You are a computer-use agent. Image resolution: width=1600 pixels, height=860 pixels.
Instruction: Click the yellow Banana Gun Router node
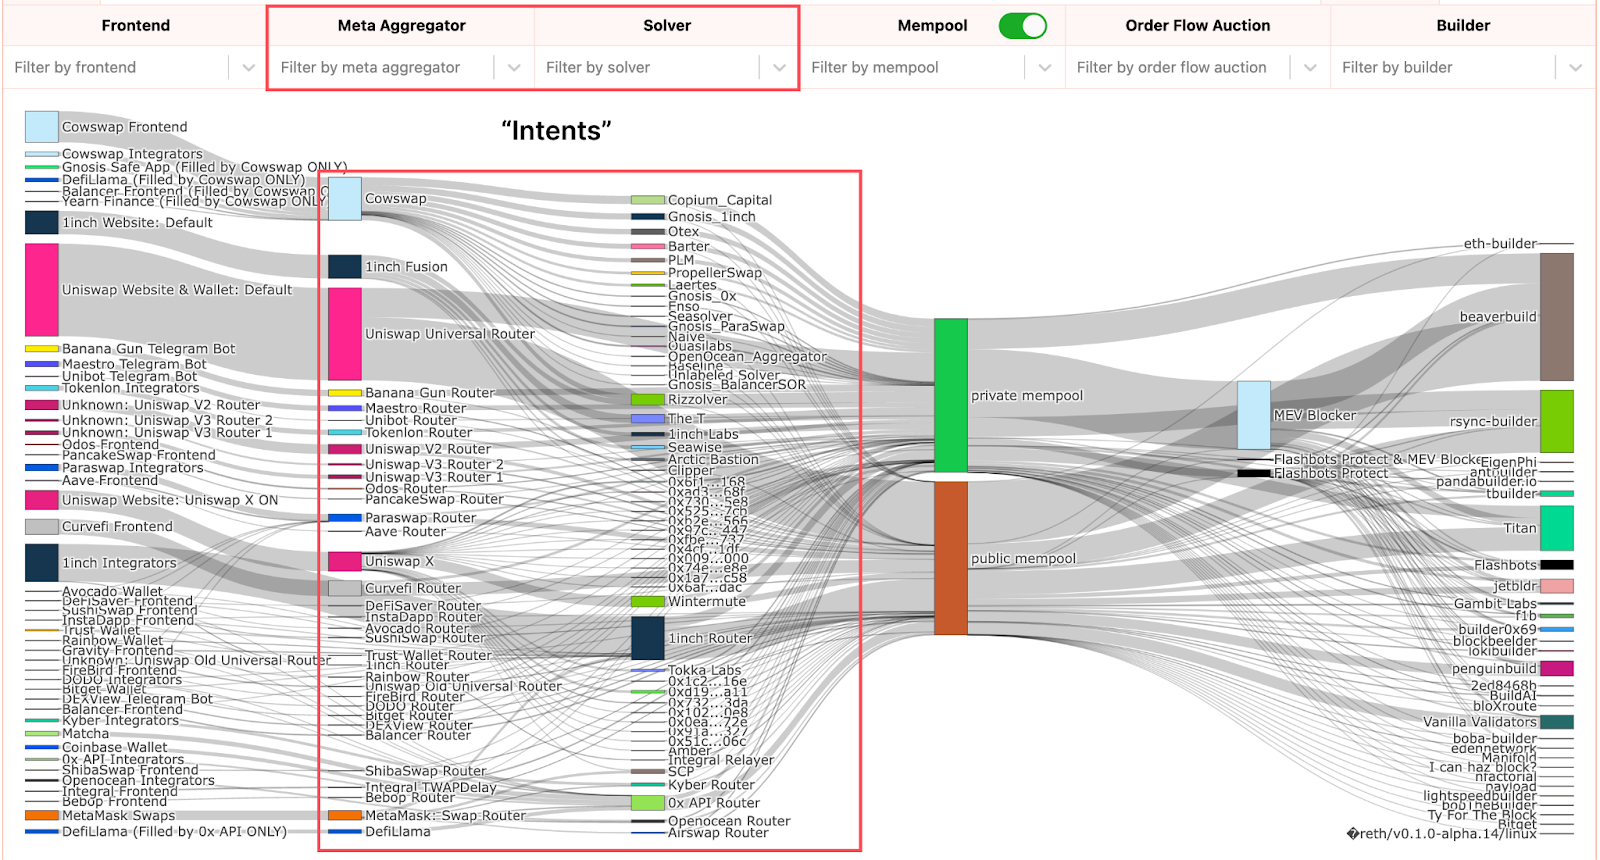(x=345, y=393)
